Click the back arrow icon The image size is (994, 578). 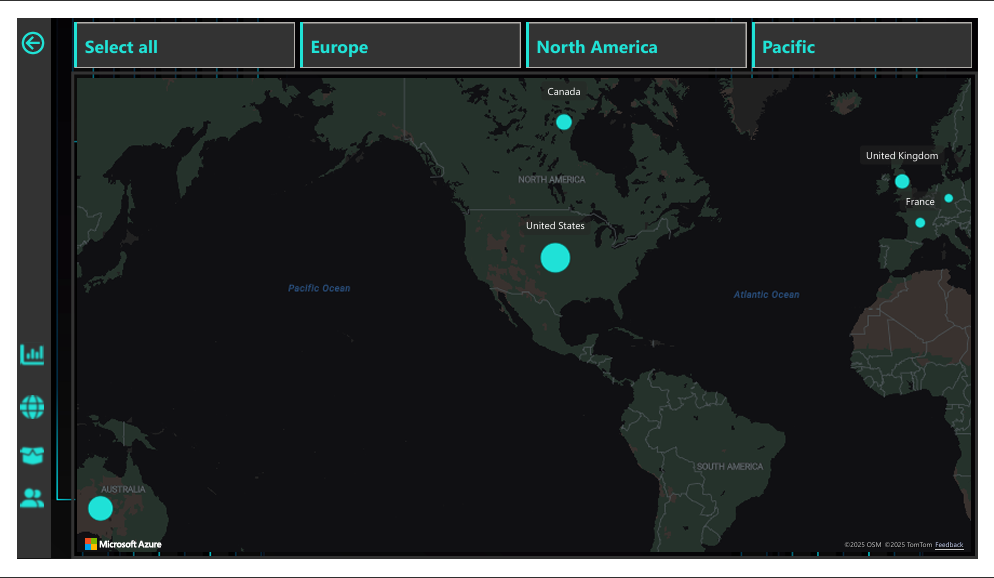pyautogui.click(x=33, y=43)
